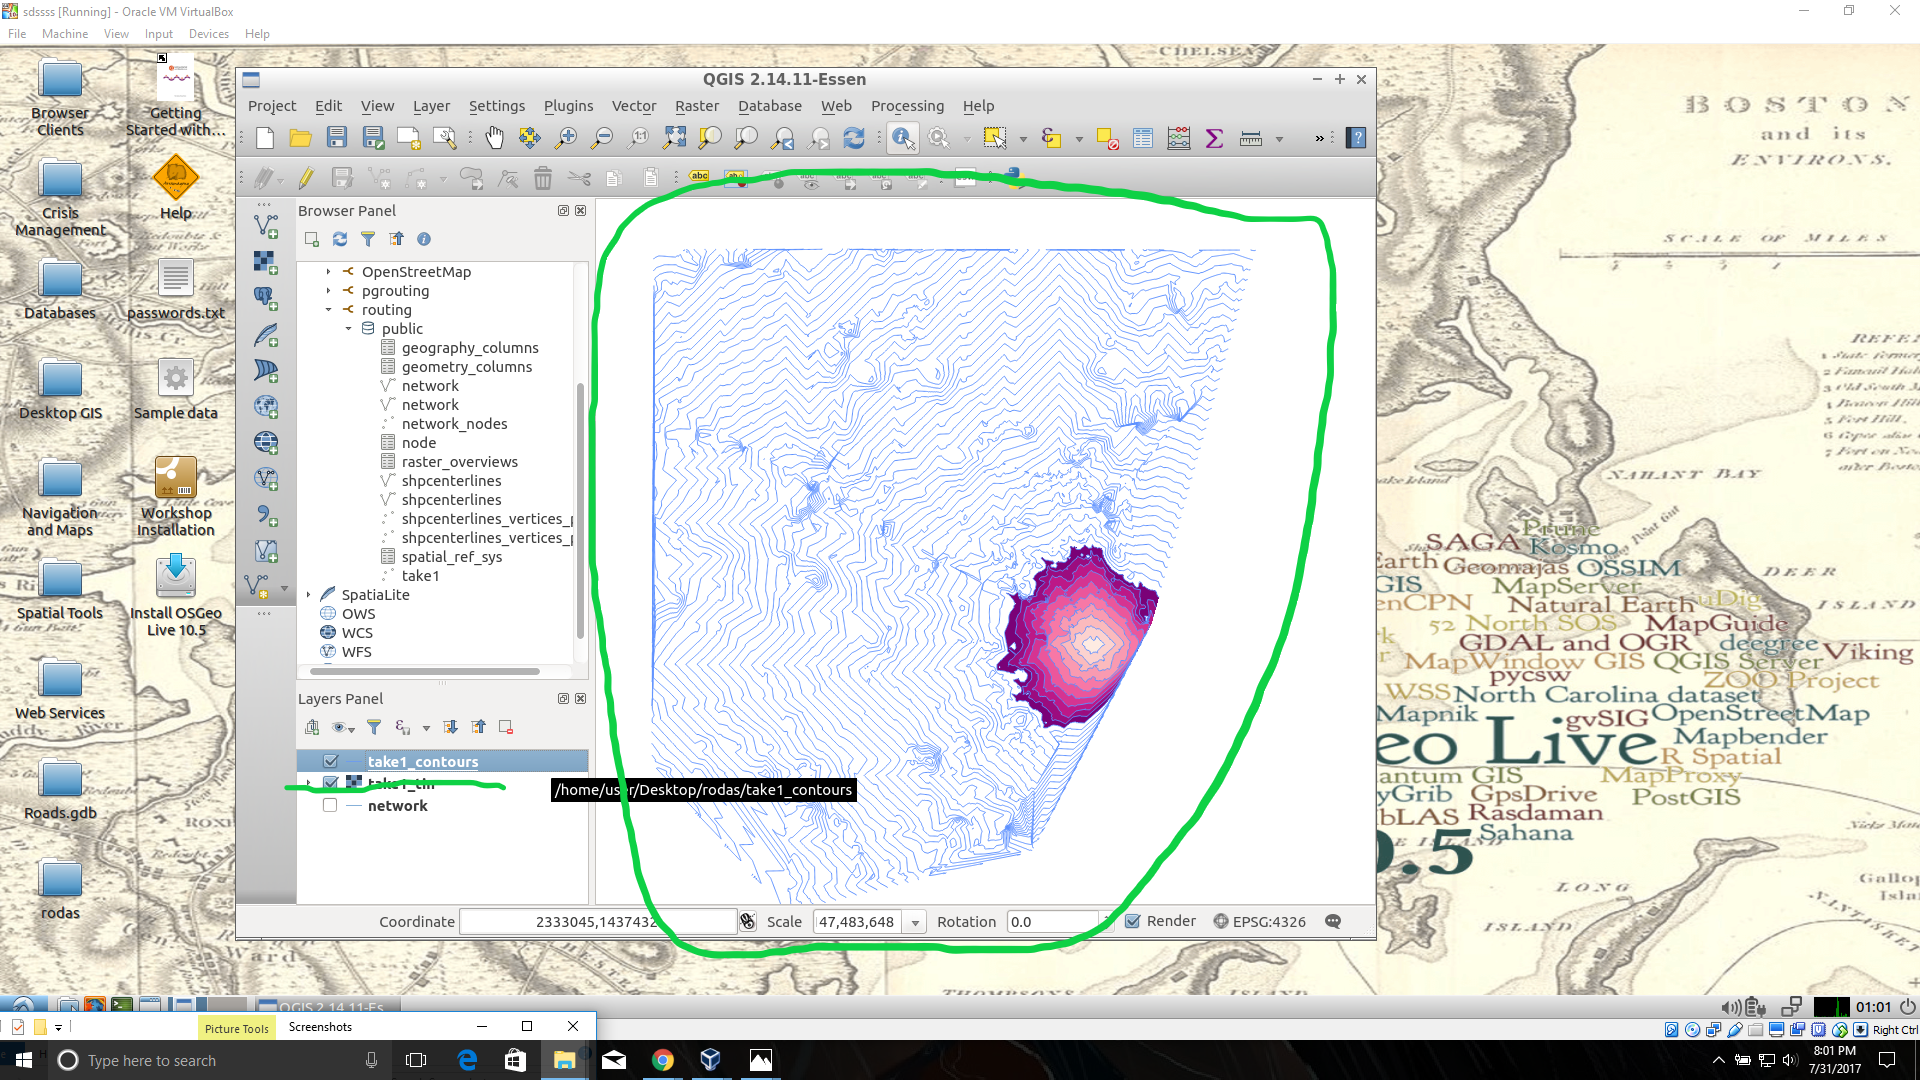Screen dimensions: 1920x1080
Task: Select the Pan Map hand tool
Action: (494, 138)
